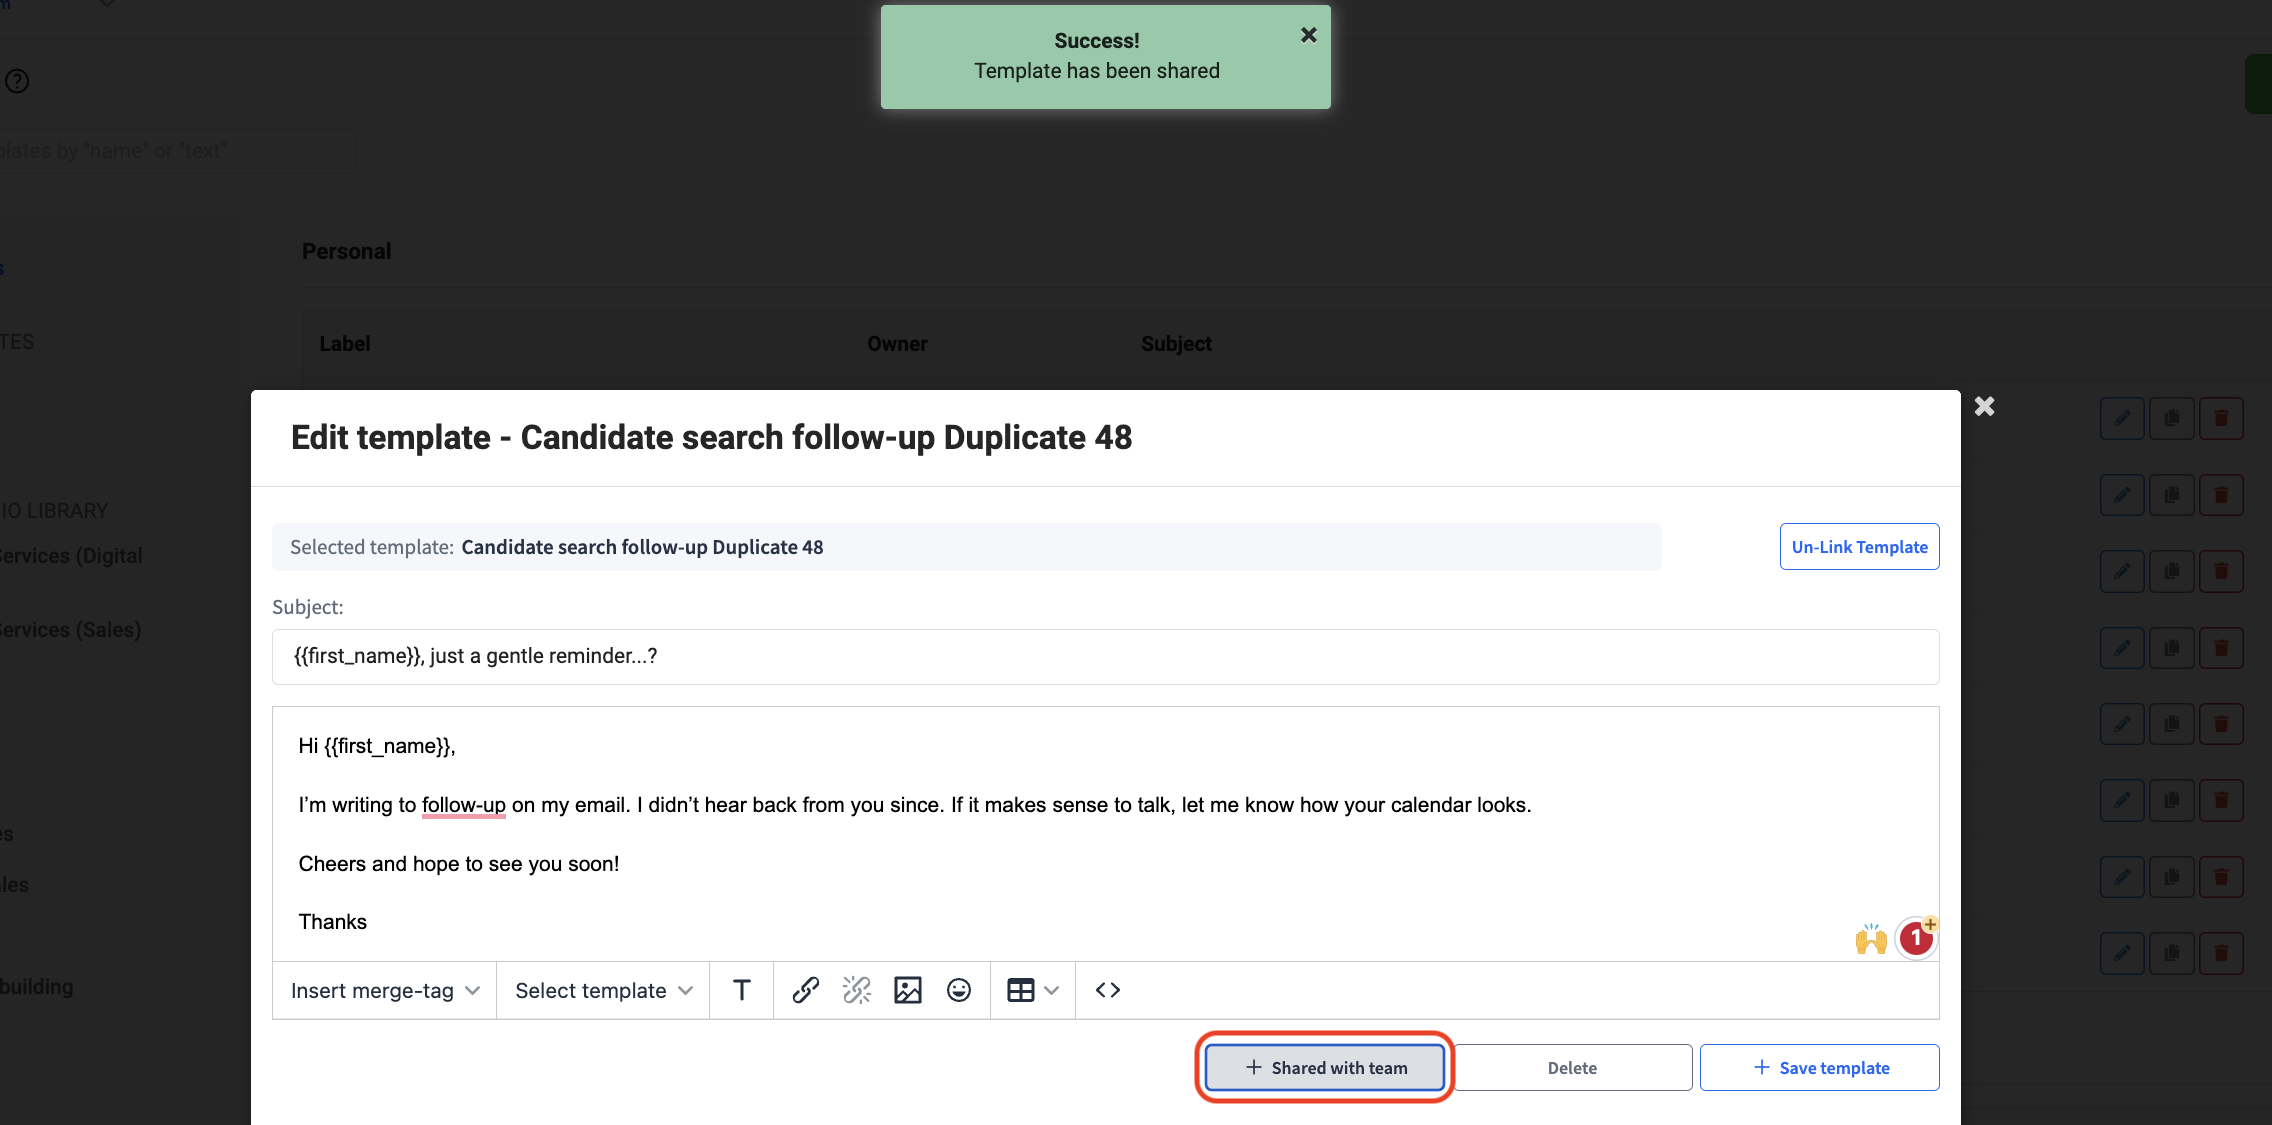Viewport: 2272px width, 1125px height.
Task: Click the raised hands emoji icon
Action: (x=1870, y=939)
